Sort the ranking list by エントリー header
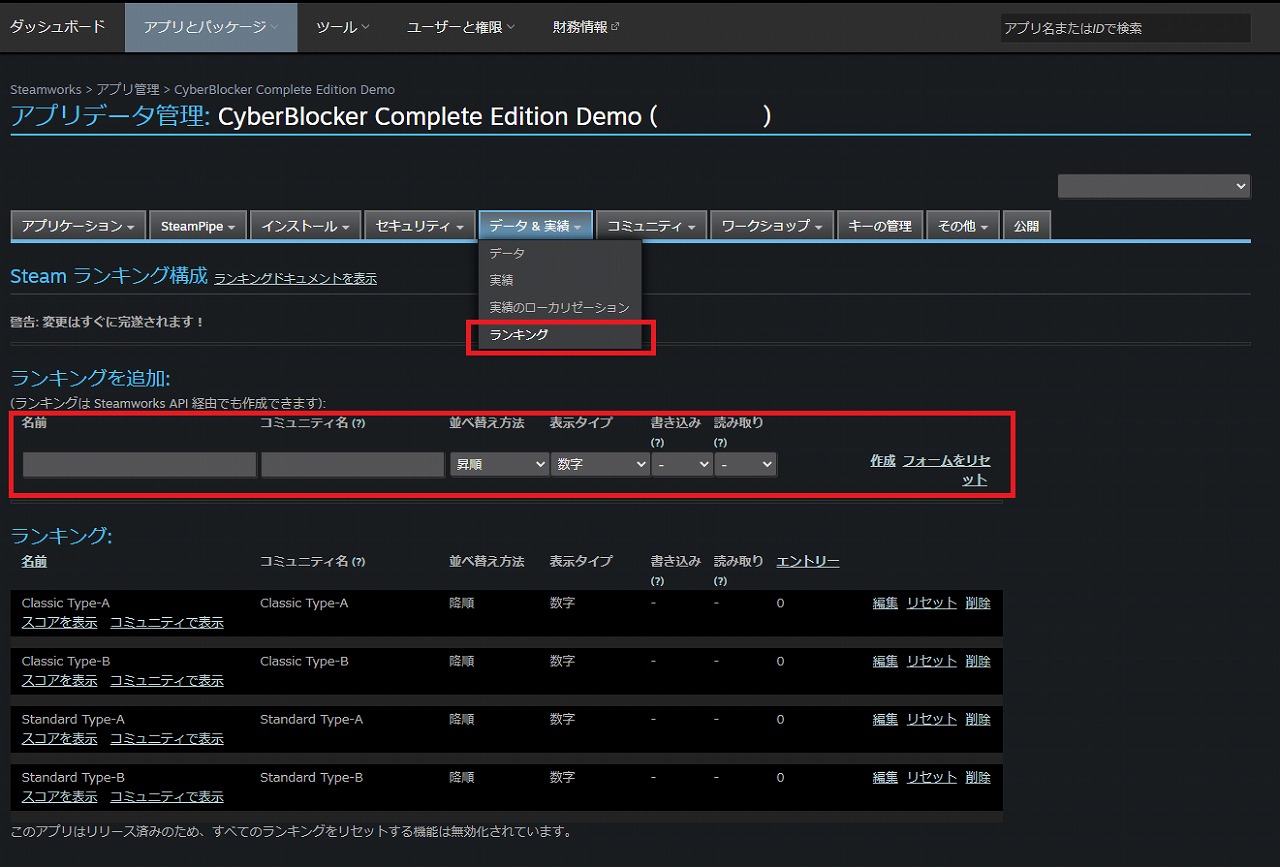This screenshot has height=867, width=1280. coord(808,562)
